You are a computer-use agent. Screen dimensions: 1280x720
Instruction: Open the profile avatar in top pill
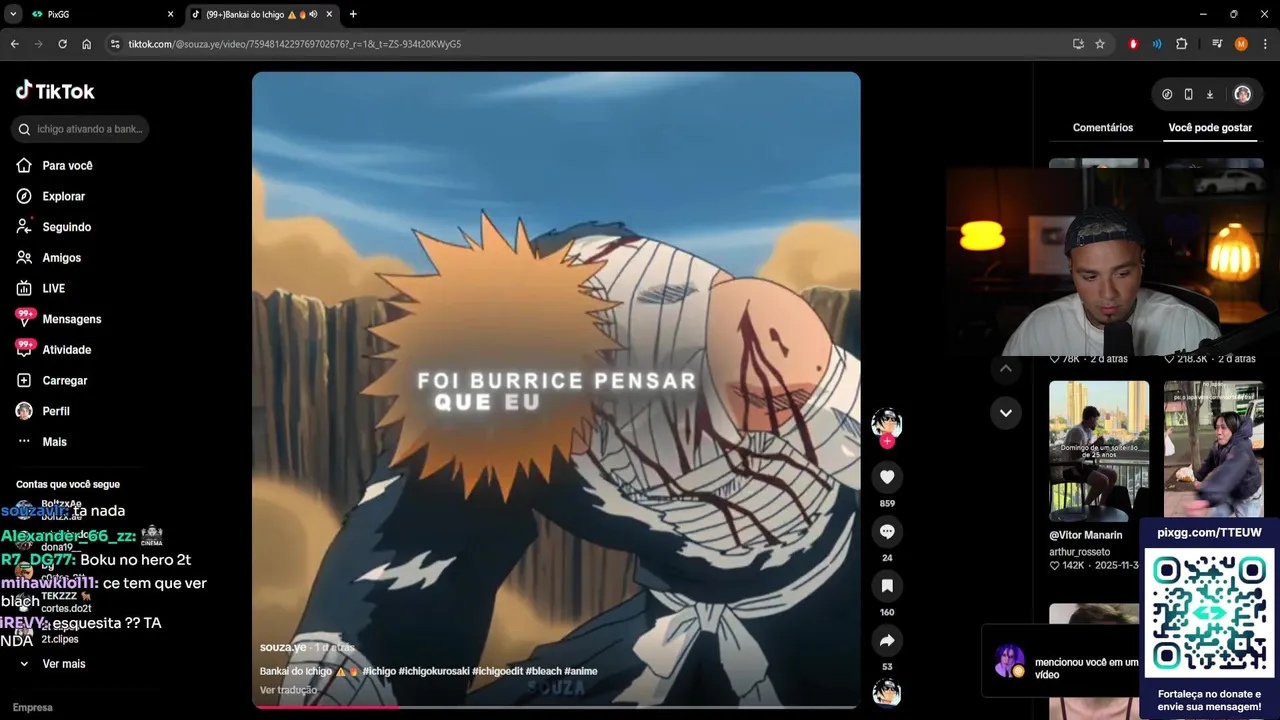[1242, 94]
